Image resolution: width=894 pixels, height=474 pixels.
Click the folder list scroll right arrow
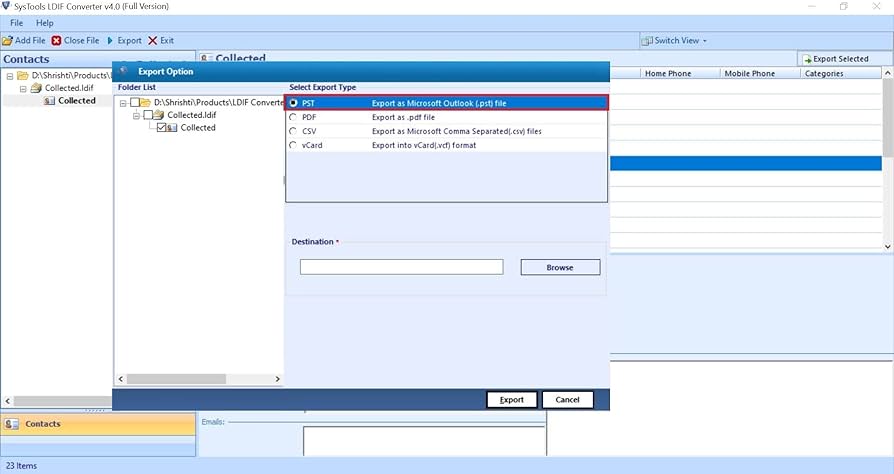pyautogui.click(x=277, y=379)
